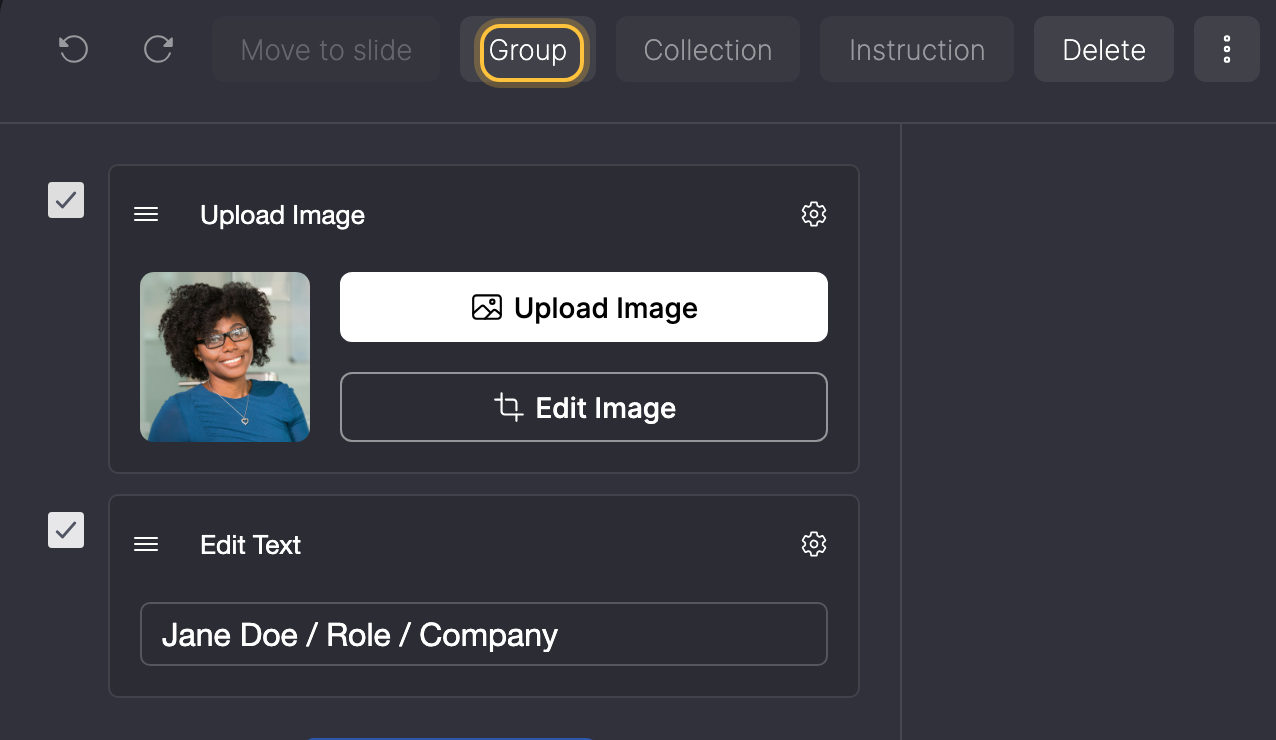Click the Edit Image button
The width and height of the screenshot is (1276, 740).
coord(584,407)
